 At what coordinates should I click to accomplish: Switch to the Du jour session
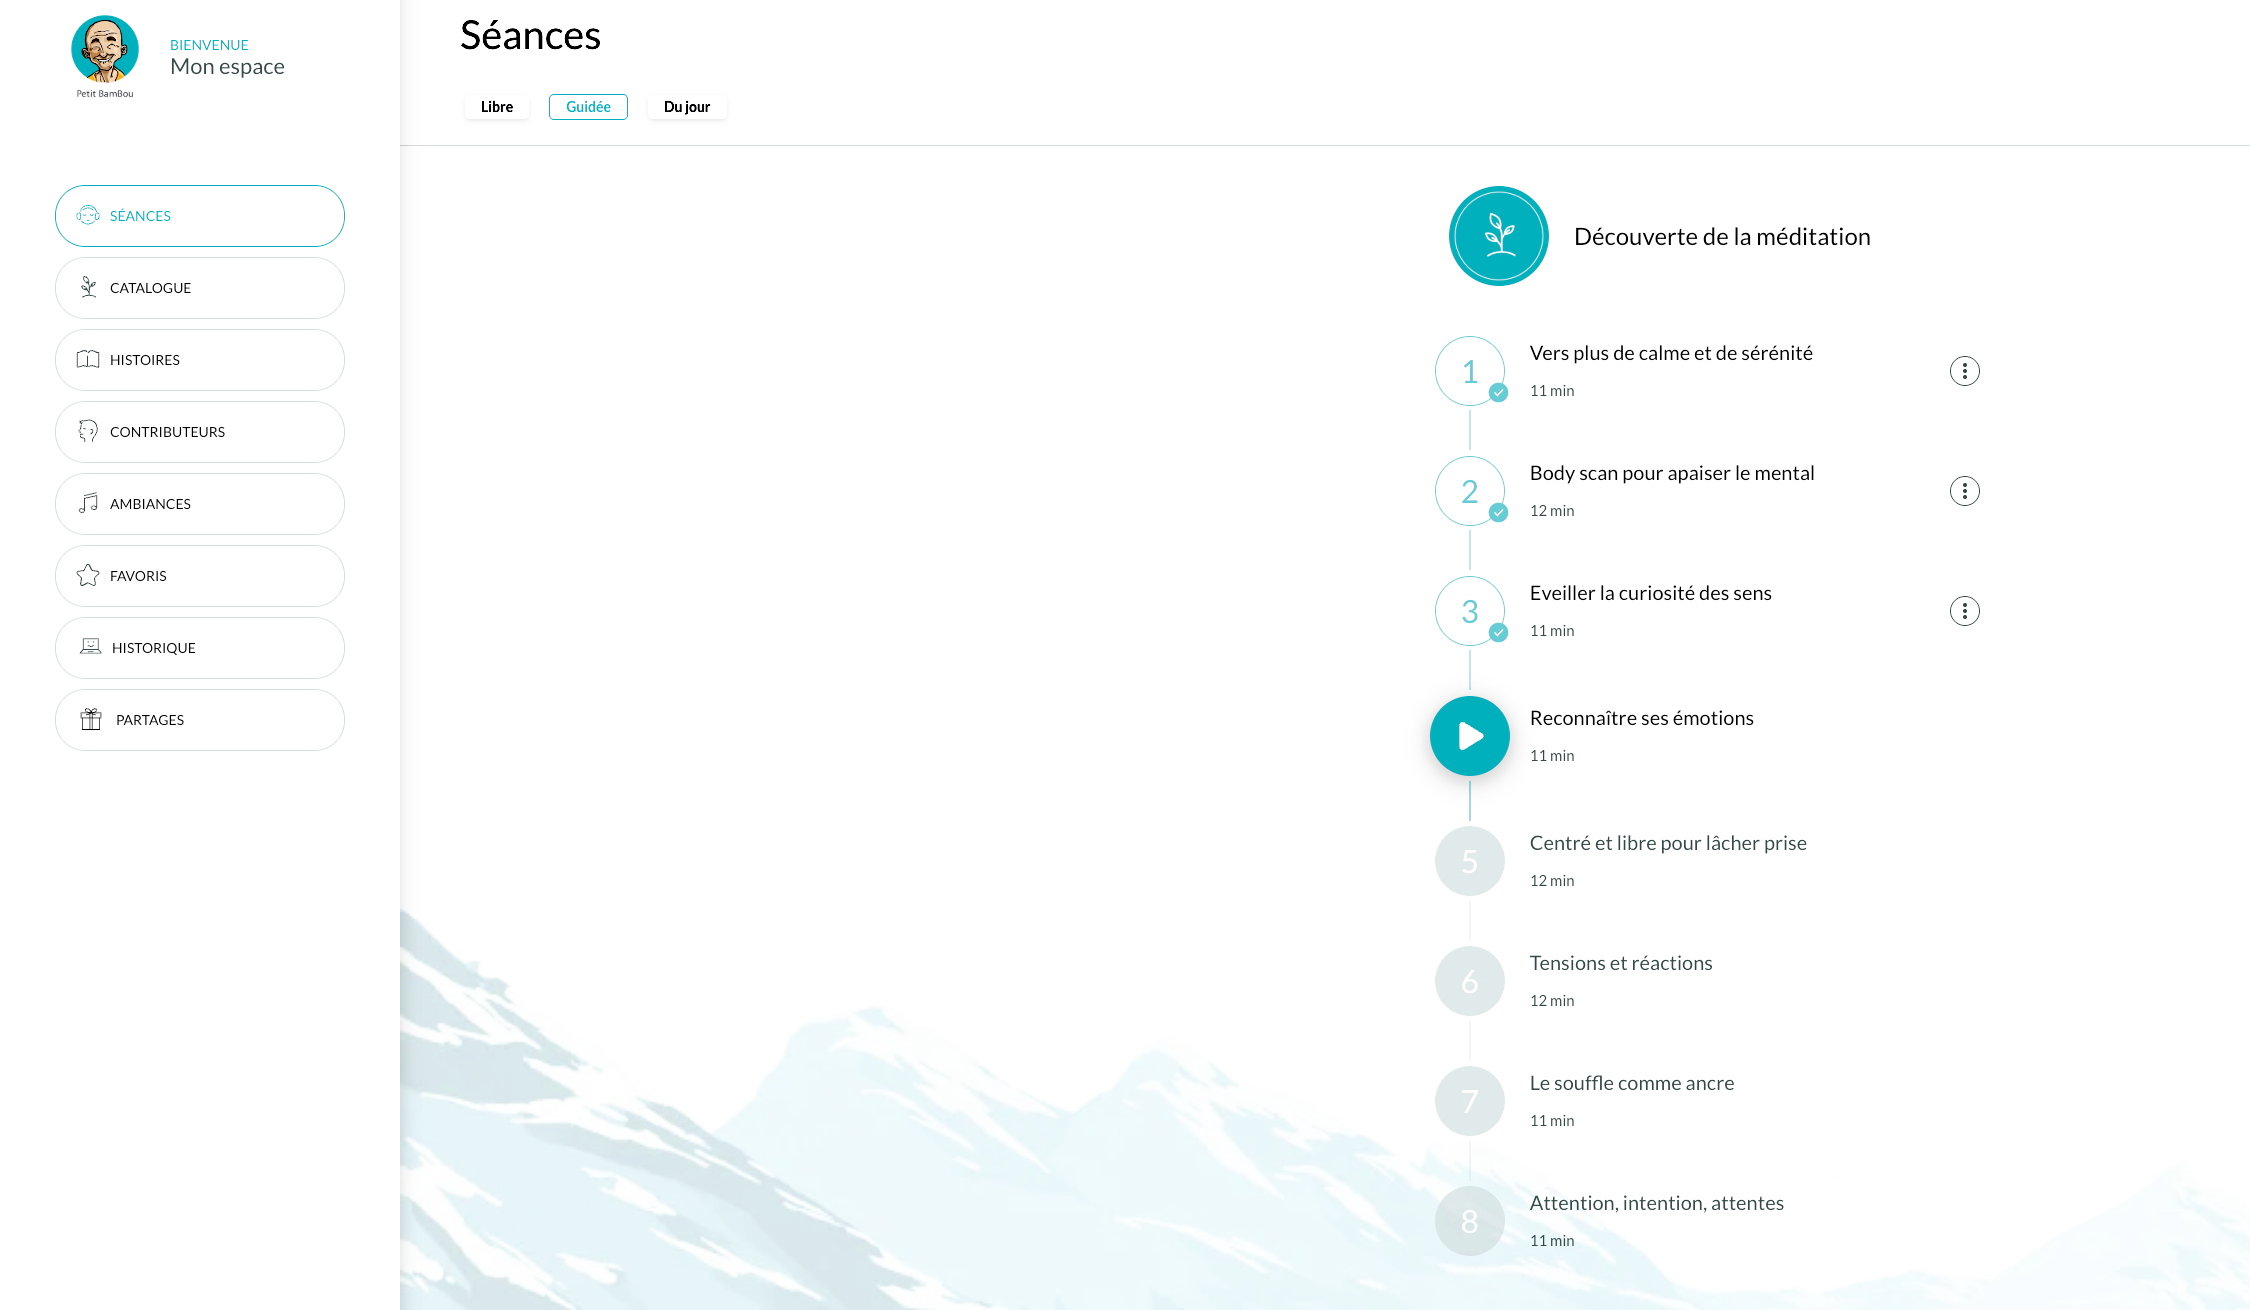[687, 107]
